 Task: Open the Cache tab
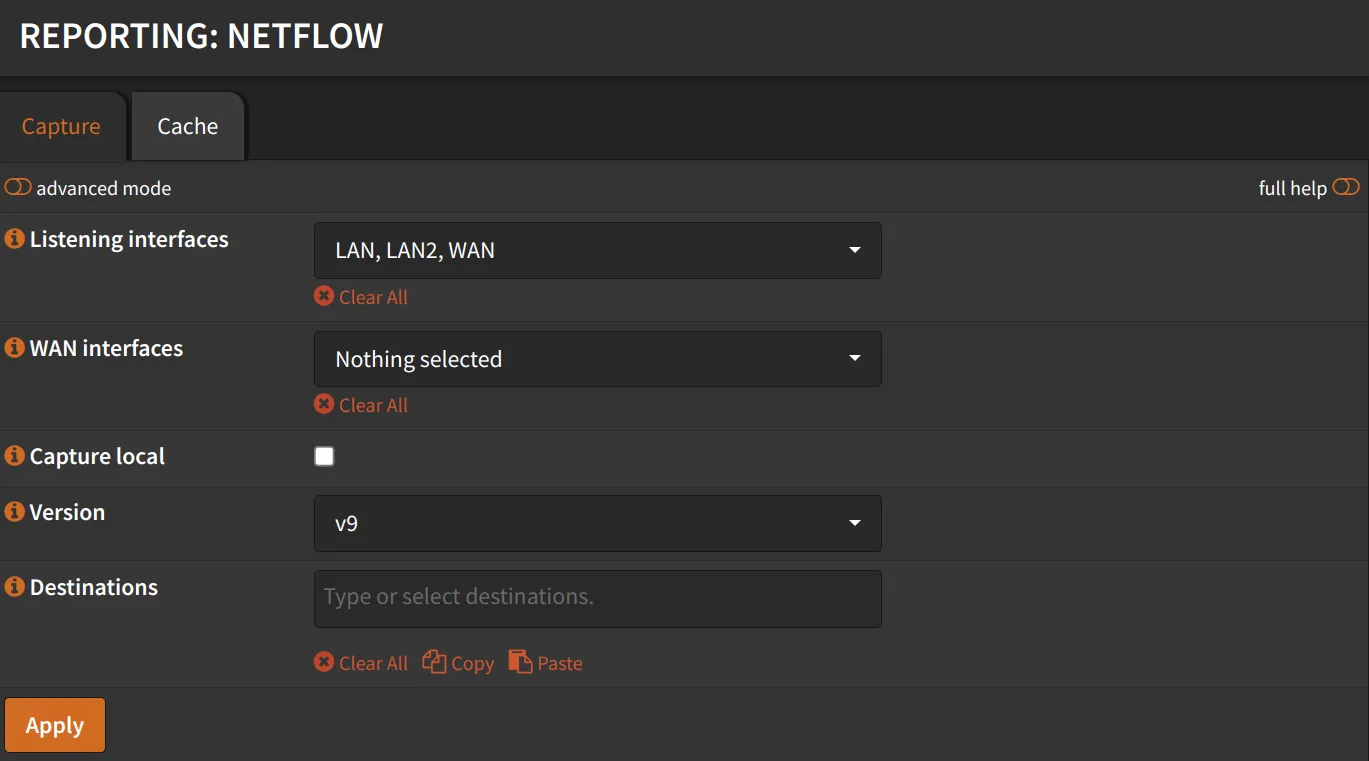click(187, 126)
